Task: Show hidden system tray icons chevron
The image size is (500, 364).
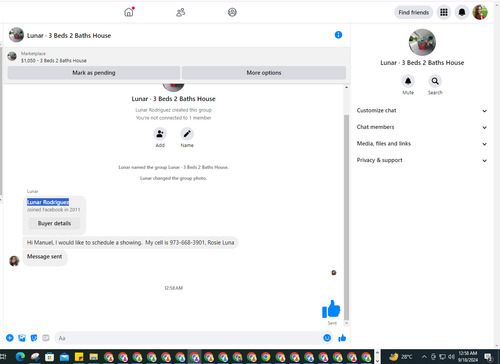Action: (424, 357)
